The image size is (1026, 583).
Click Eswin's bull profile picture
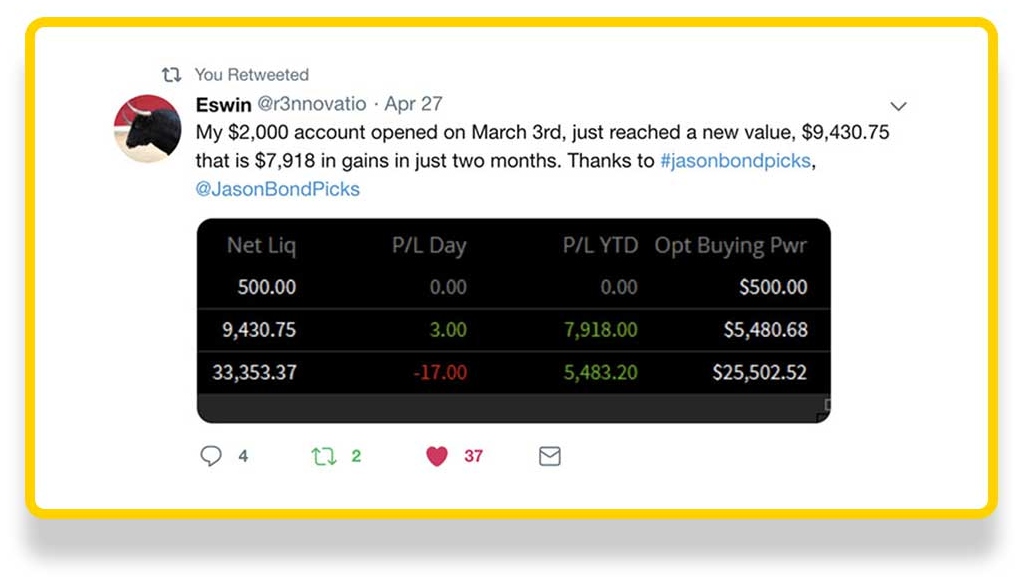[x=147, y=128]
